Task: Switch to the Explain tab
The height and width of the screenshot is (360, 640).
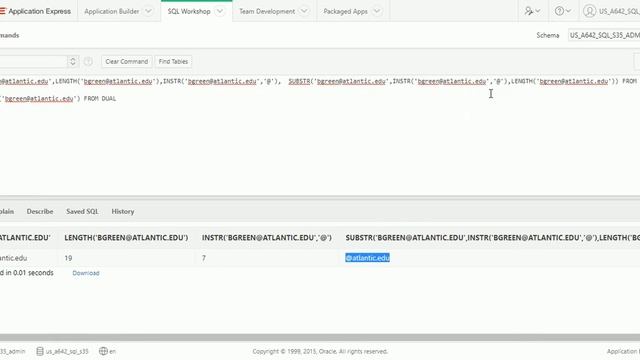Action: 7,211
